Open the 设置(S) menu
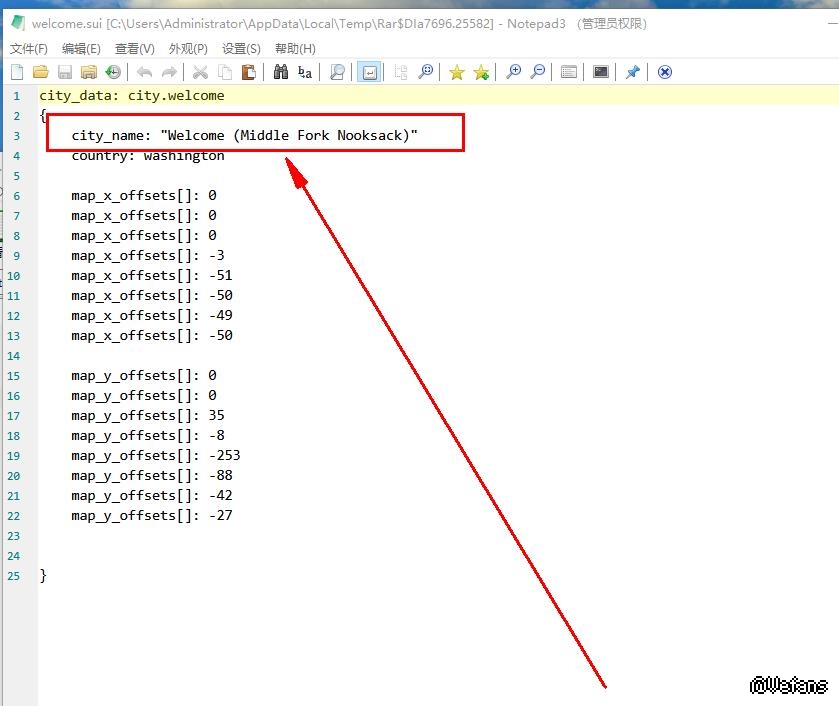839x706 pixels. pyautogui.click(x=241, y=48)
